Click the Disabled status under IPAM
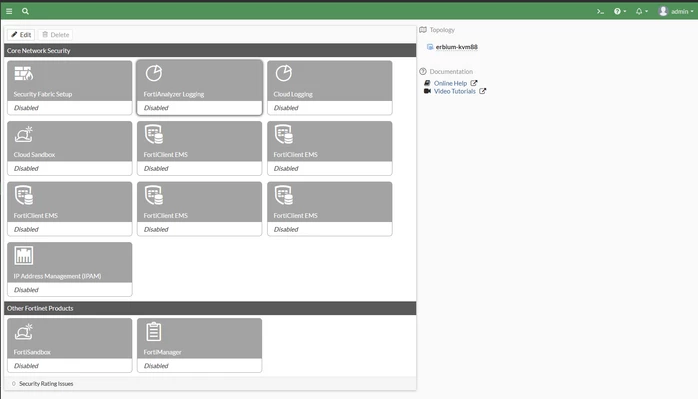The height and width of the screenshot is (399, 698). click(26, 290)
